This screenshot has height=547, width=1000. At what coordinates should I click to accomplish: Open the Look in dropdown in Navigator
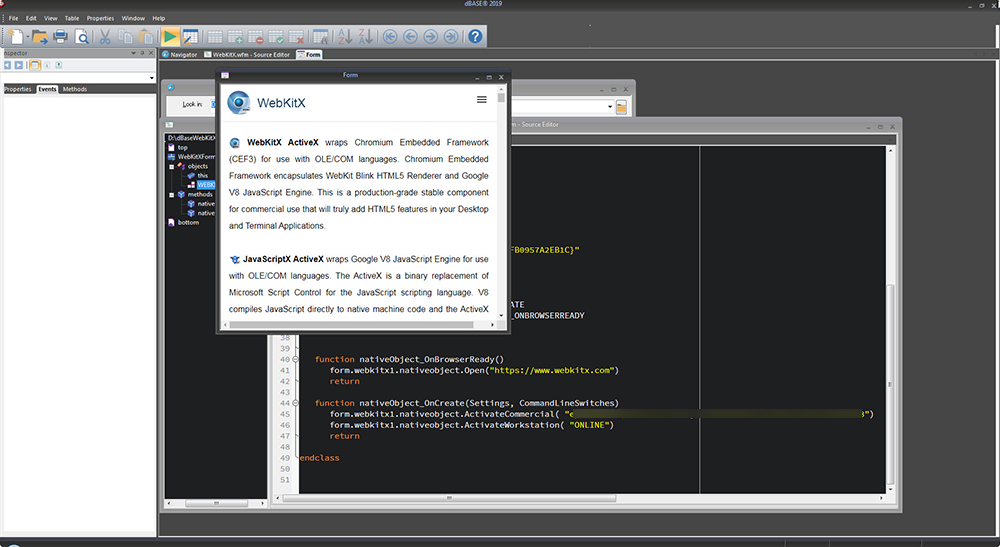(x=611, y=106)
